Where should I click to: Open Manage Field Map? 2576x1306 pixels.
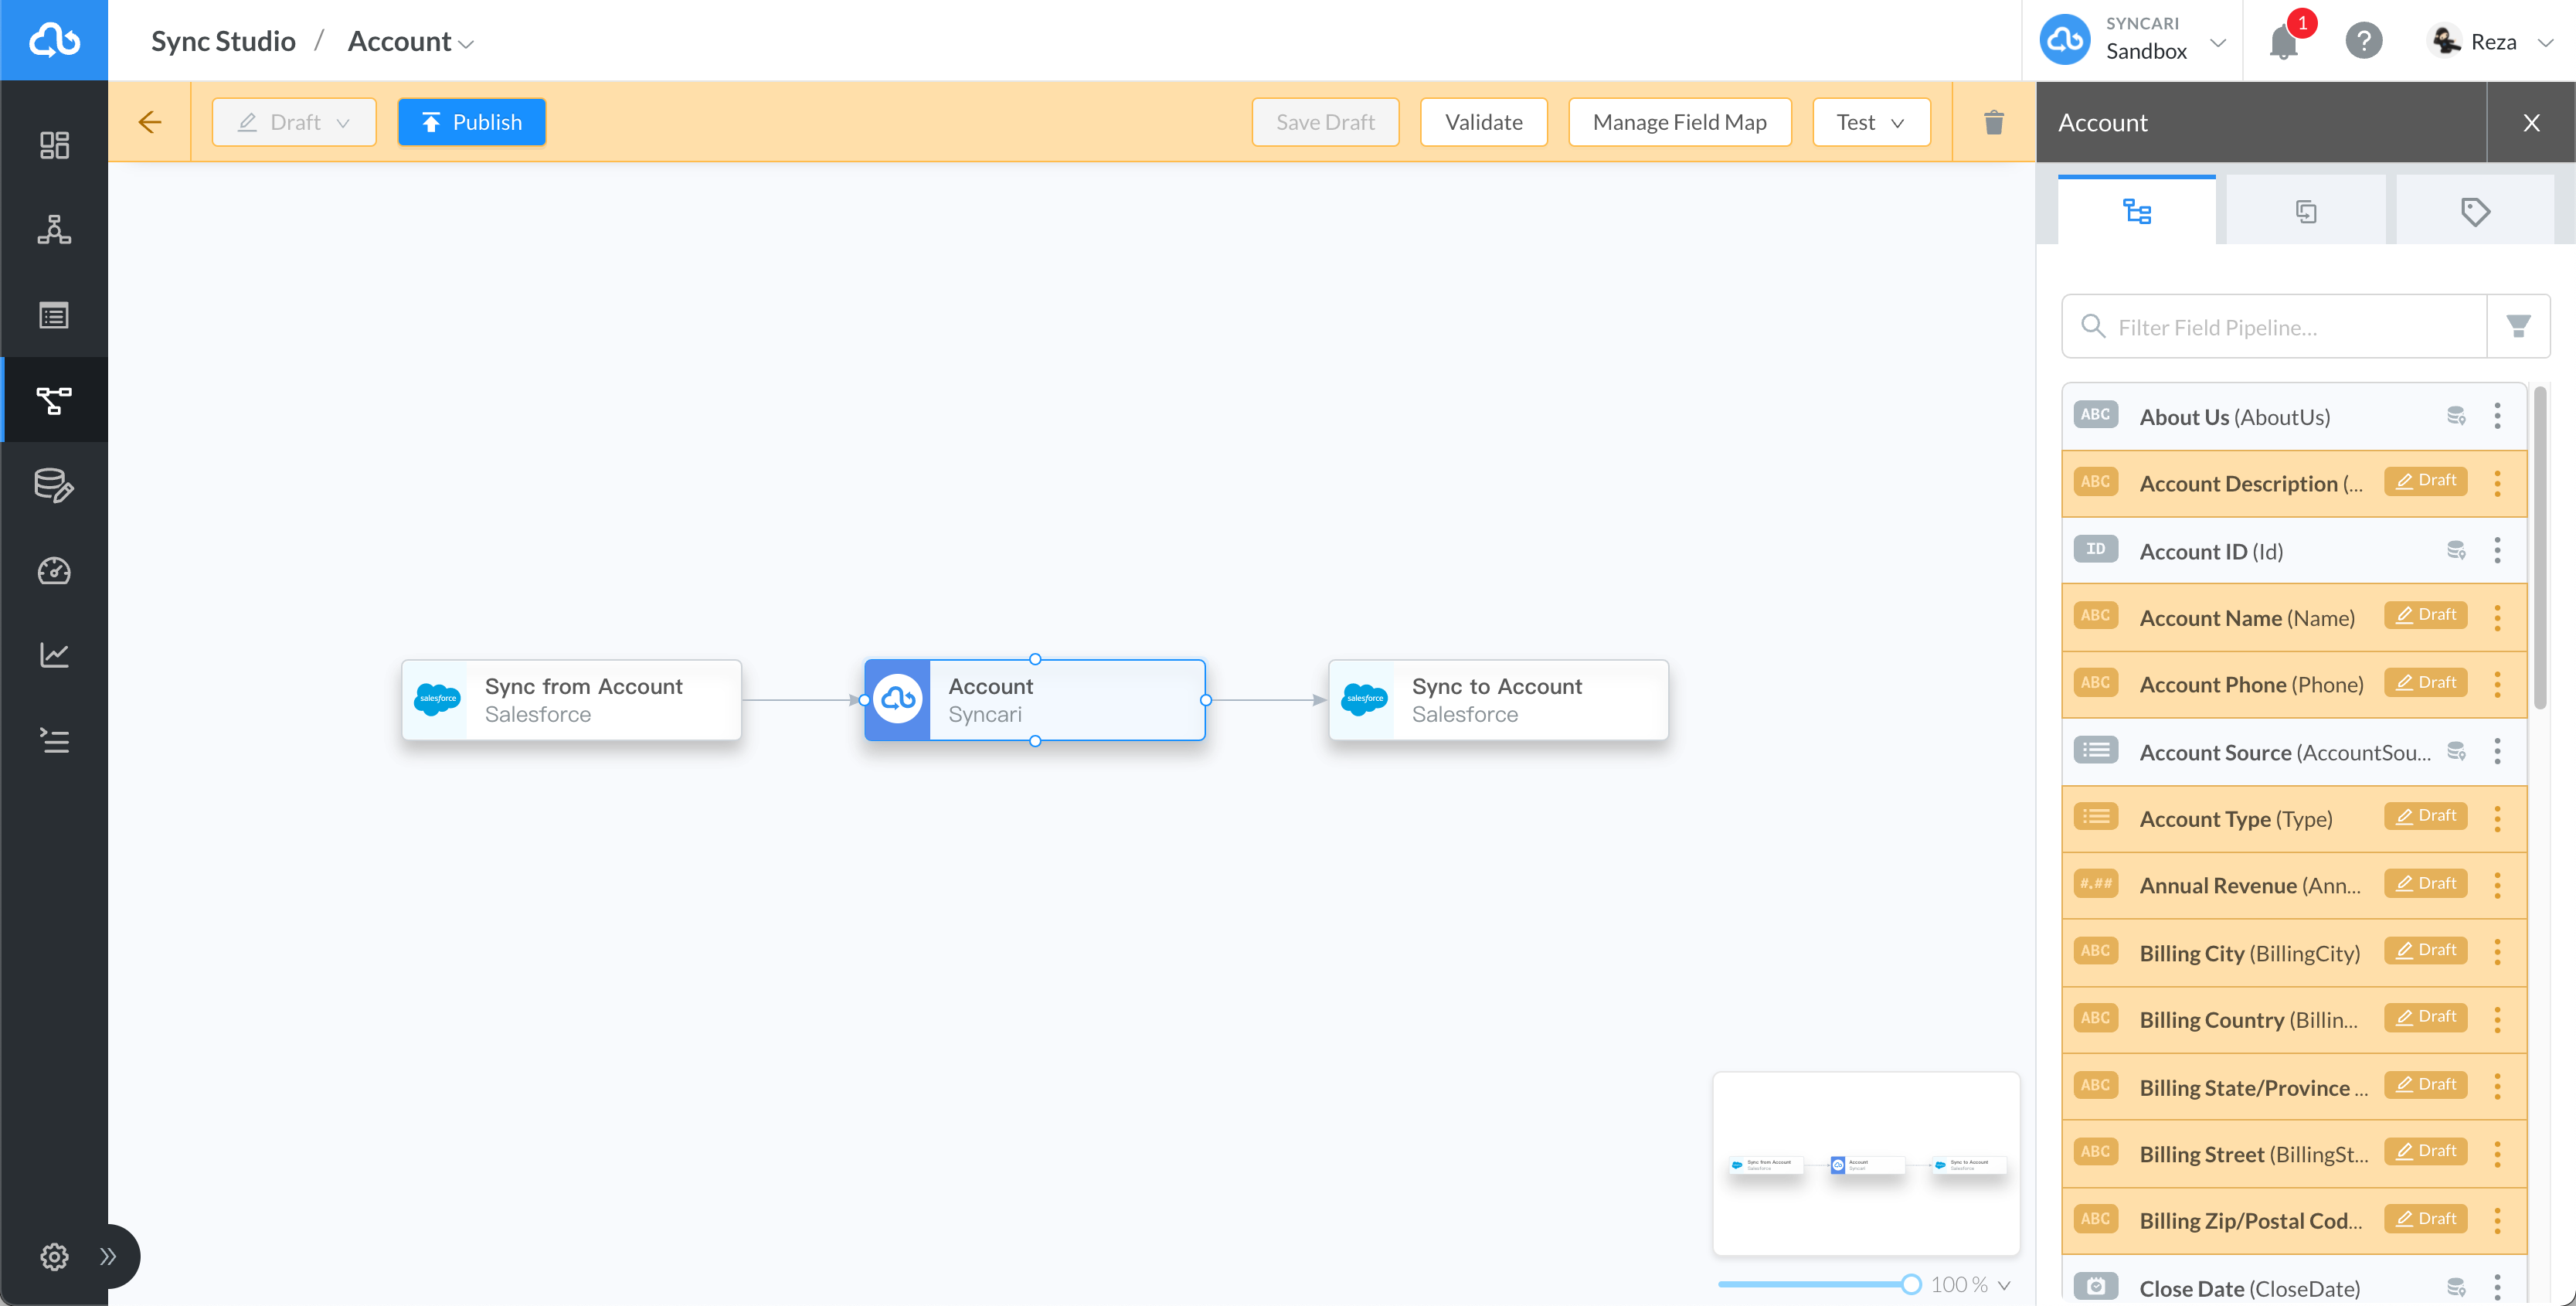(1680, 122)
